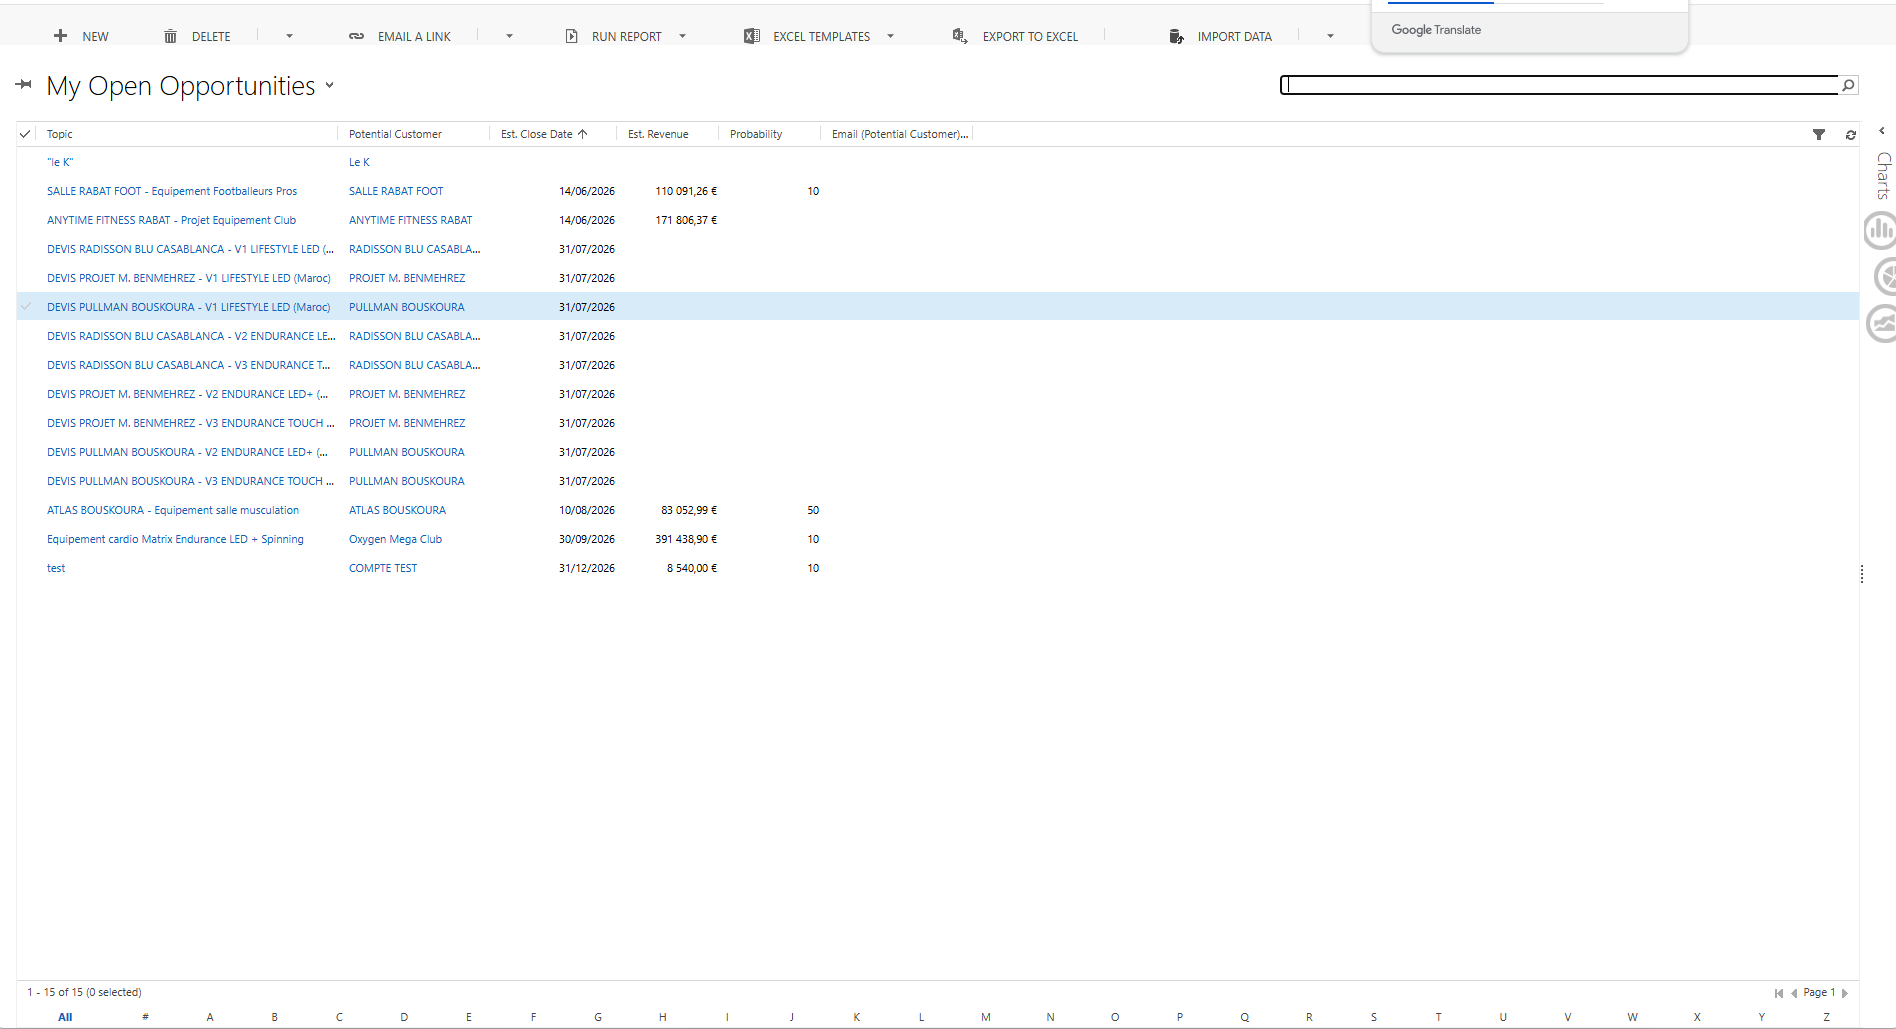Click the Email (Potential Customer) column header
Screen dimensions: 1896x1029
point(900,134)
